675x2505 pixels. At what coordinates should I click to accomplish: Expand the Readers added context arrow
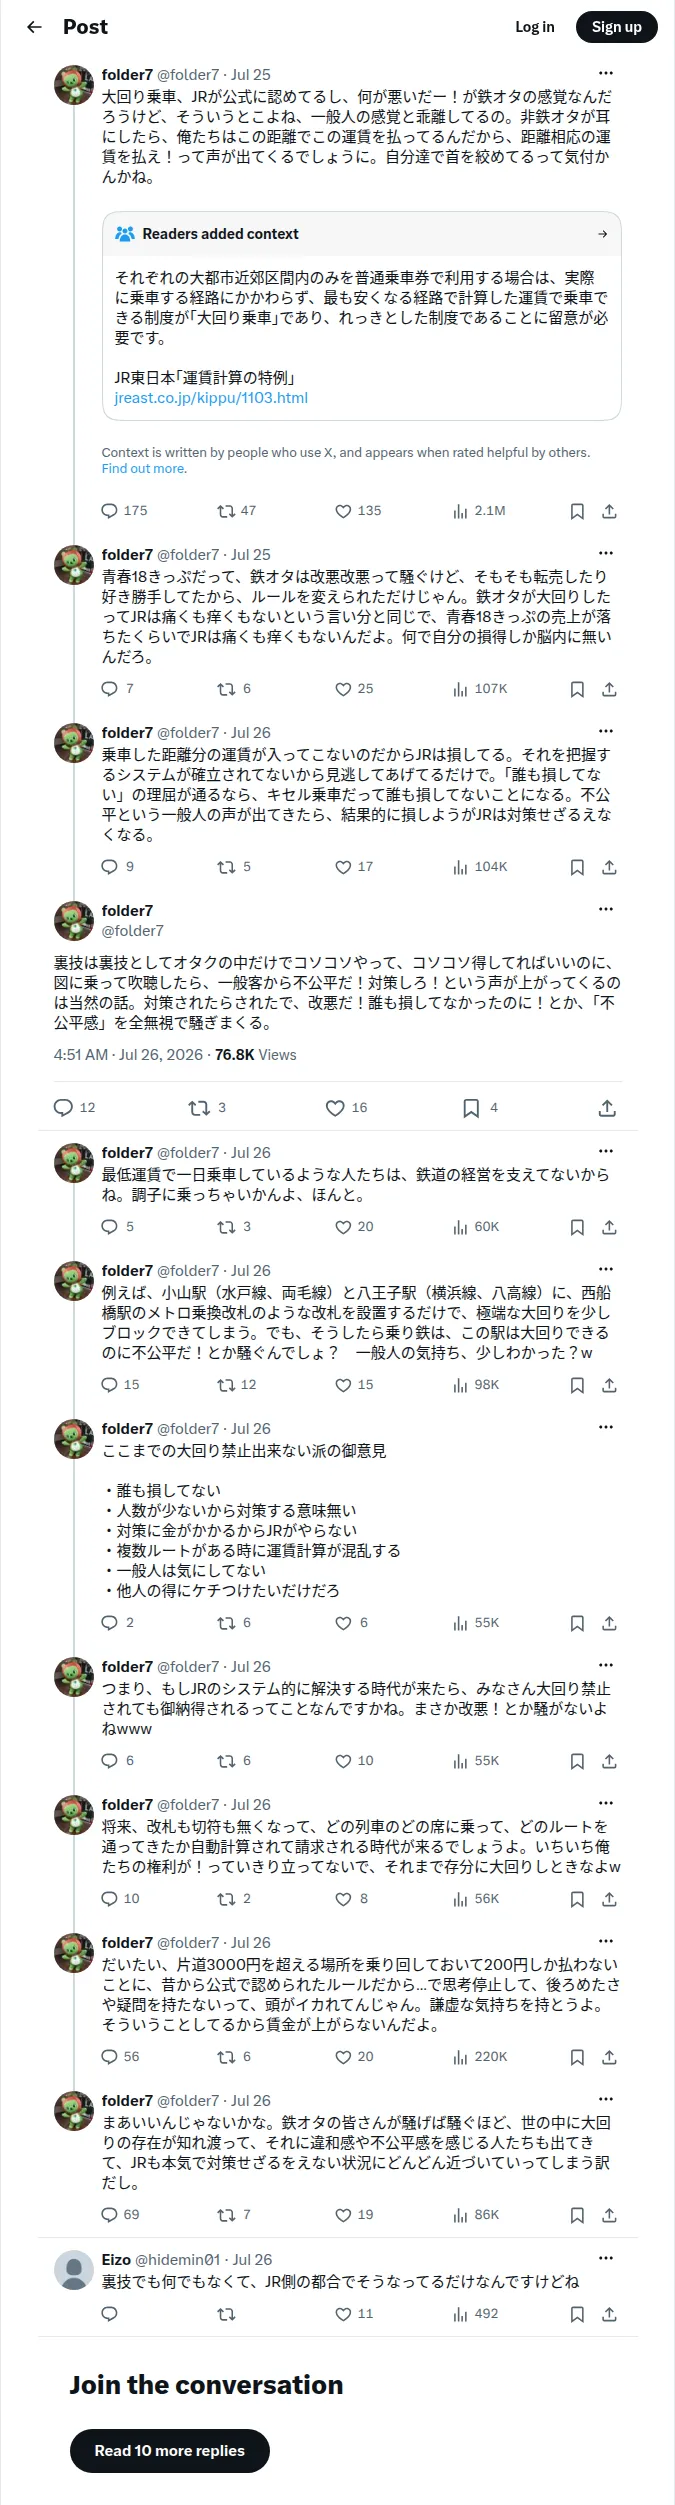tap(602, 234)
